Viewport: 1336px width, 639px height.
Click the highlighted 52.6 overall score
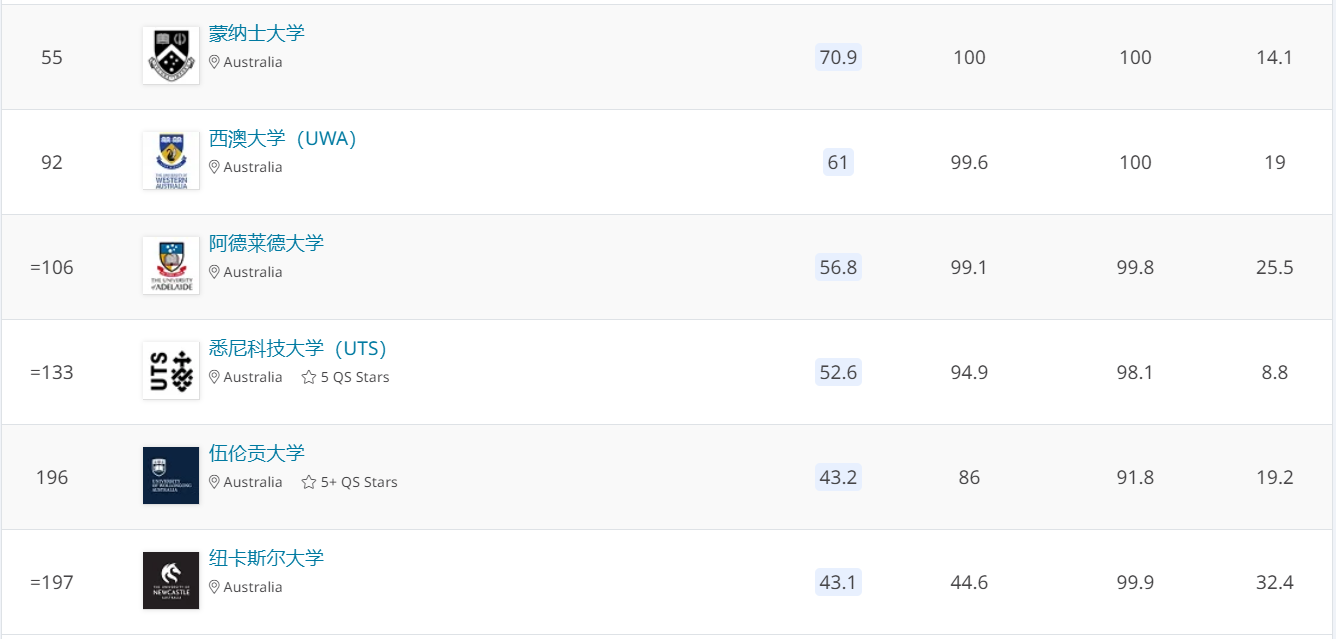(x=838, y=372)
